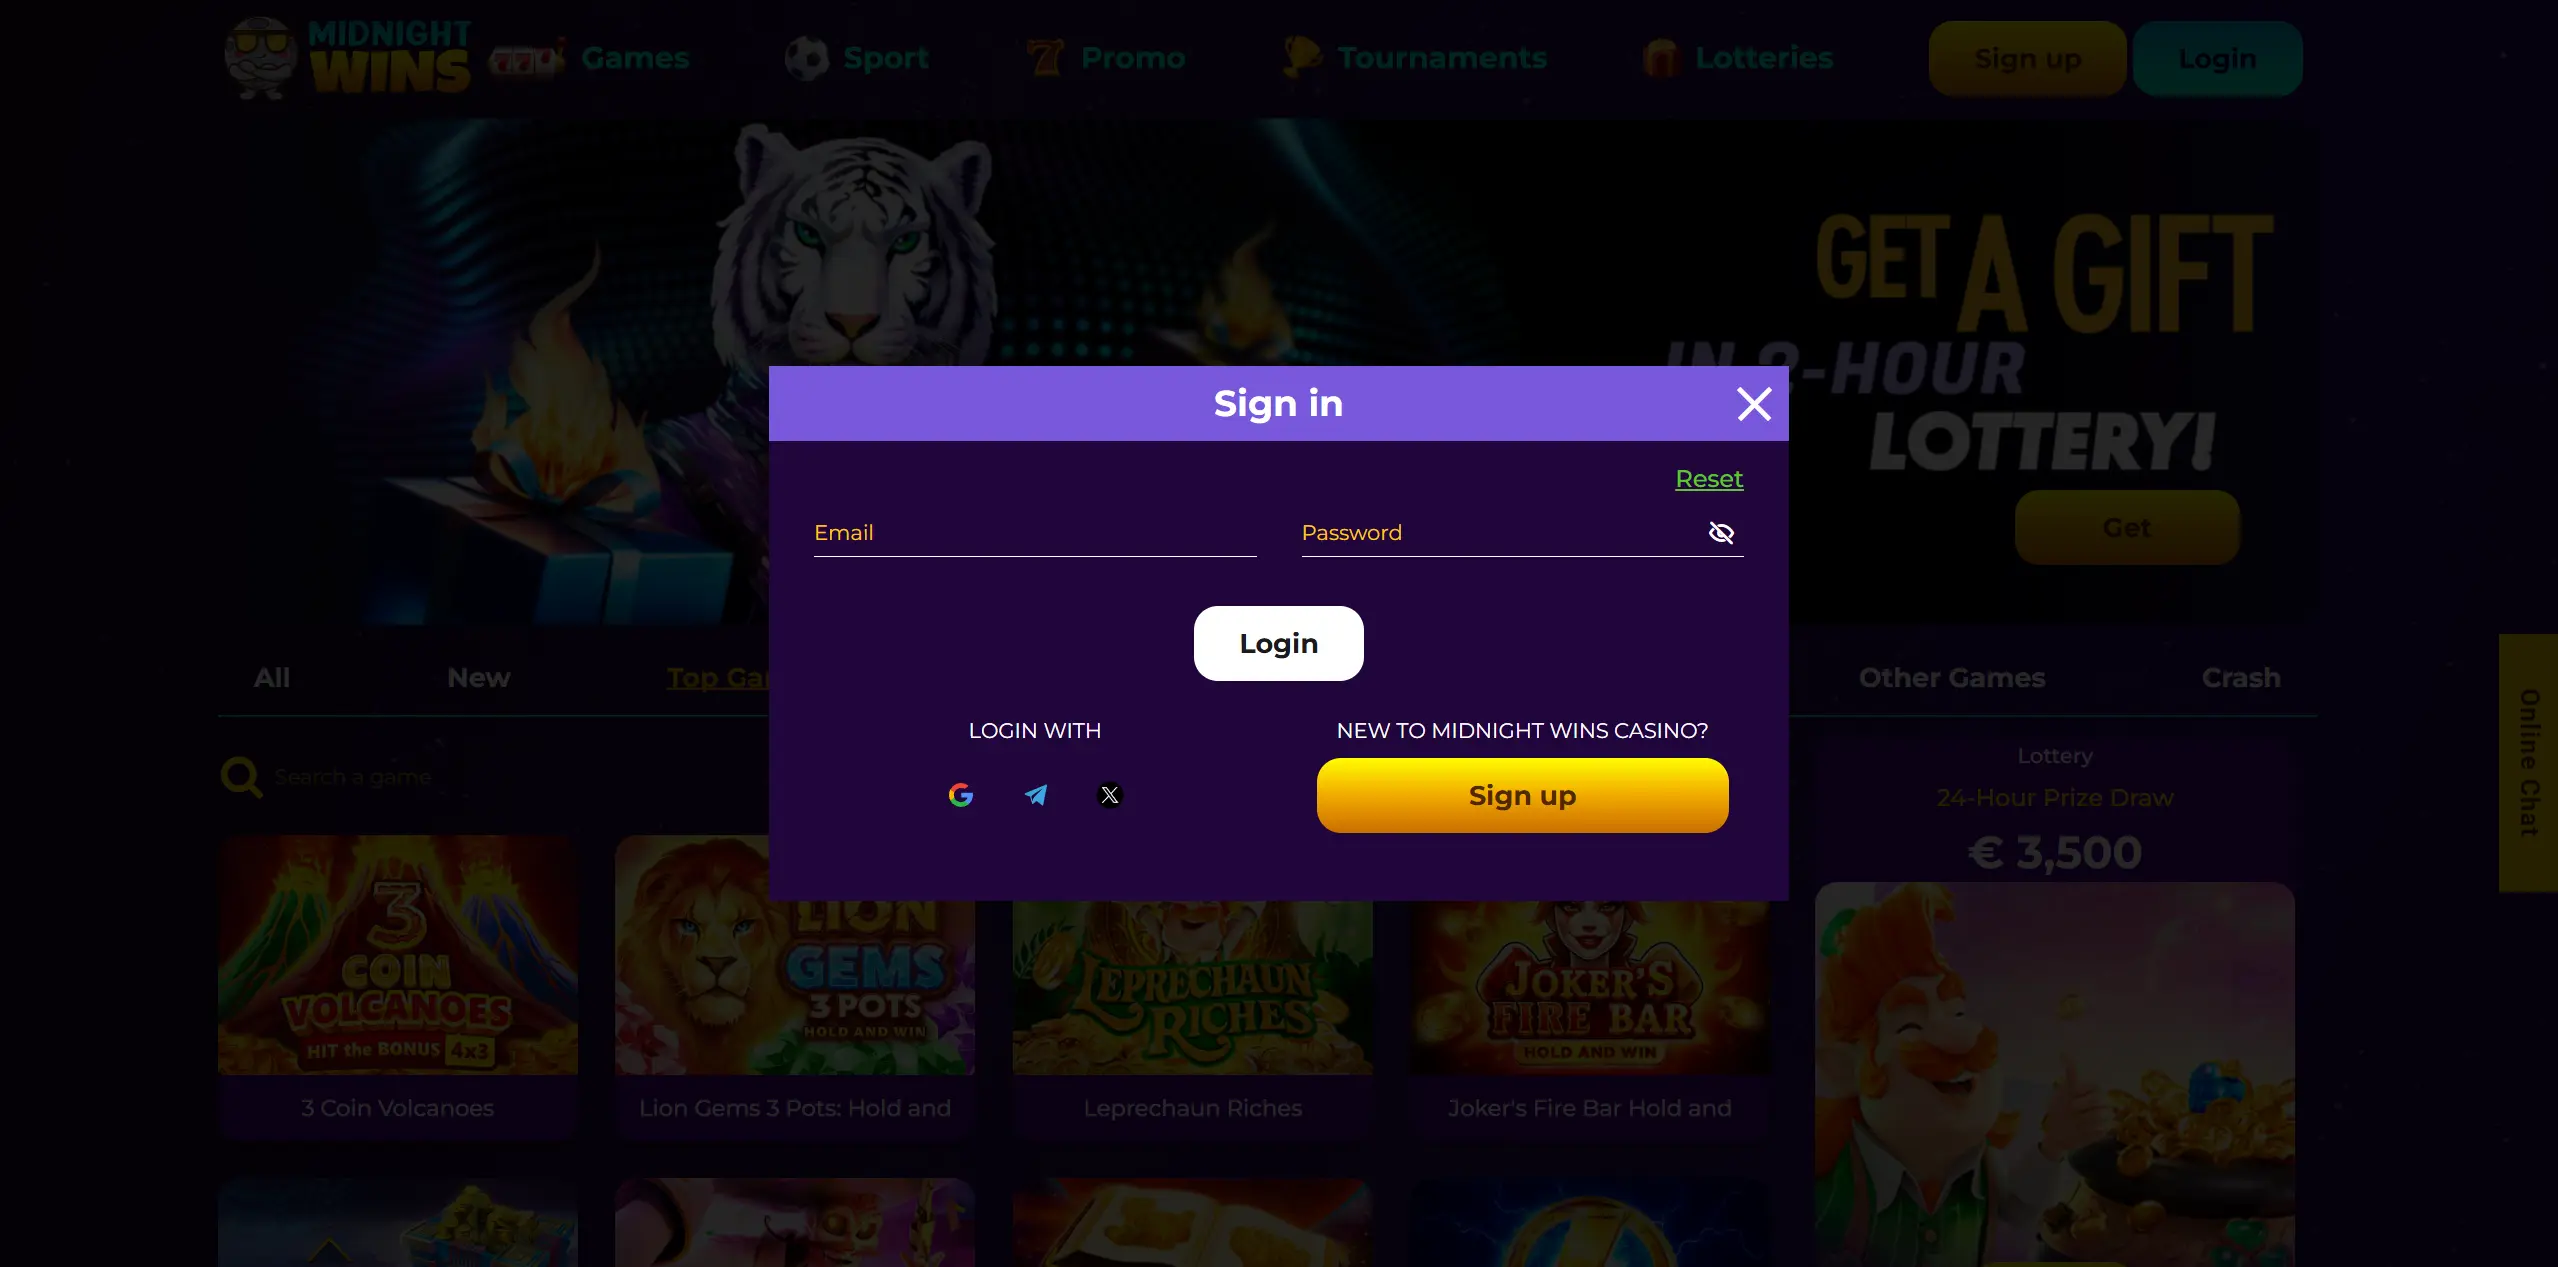Open the Online Chat side tab
2558x1267 pixels.
click(x=2528, y=762)
